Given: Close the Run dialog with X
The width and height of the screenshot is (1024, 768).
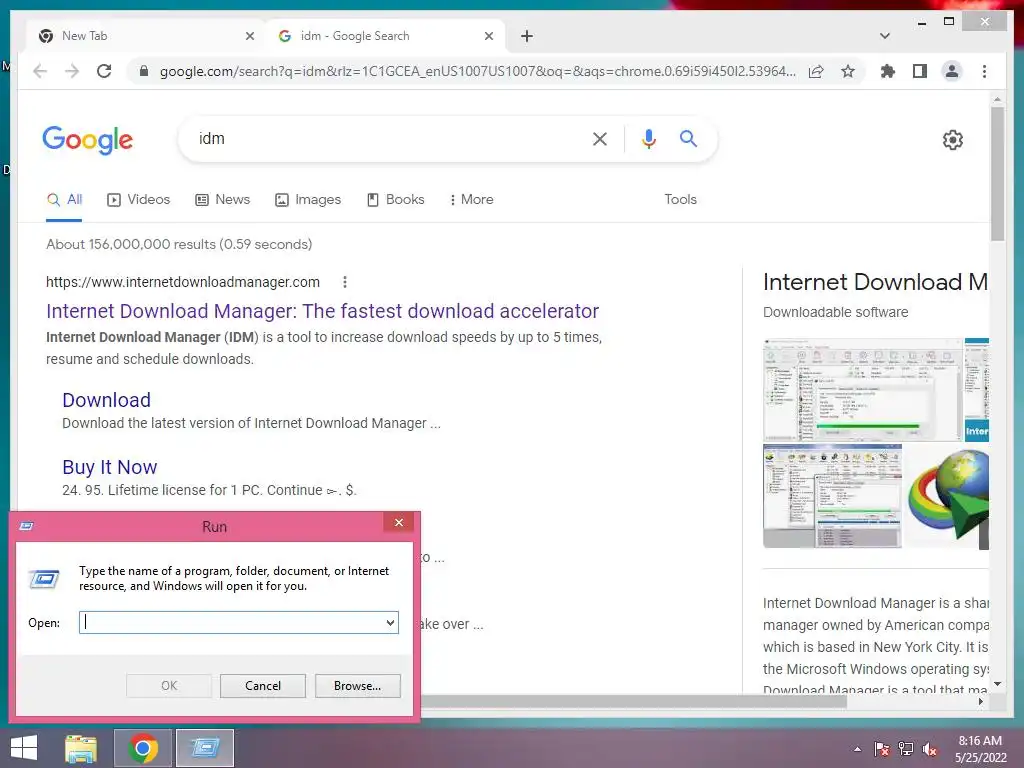Looking at the screenshot, I should tap(399, 522).
